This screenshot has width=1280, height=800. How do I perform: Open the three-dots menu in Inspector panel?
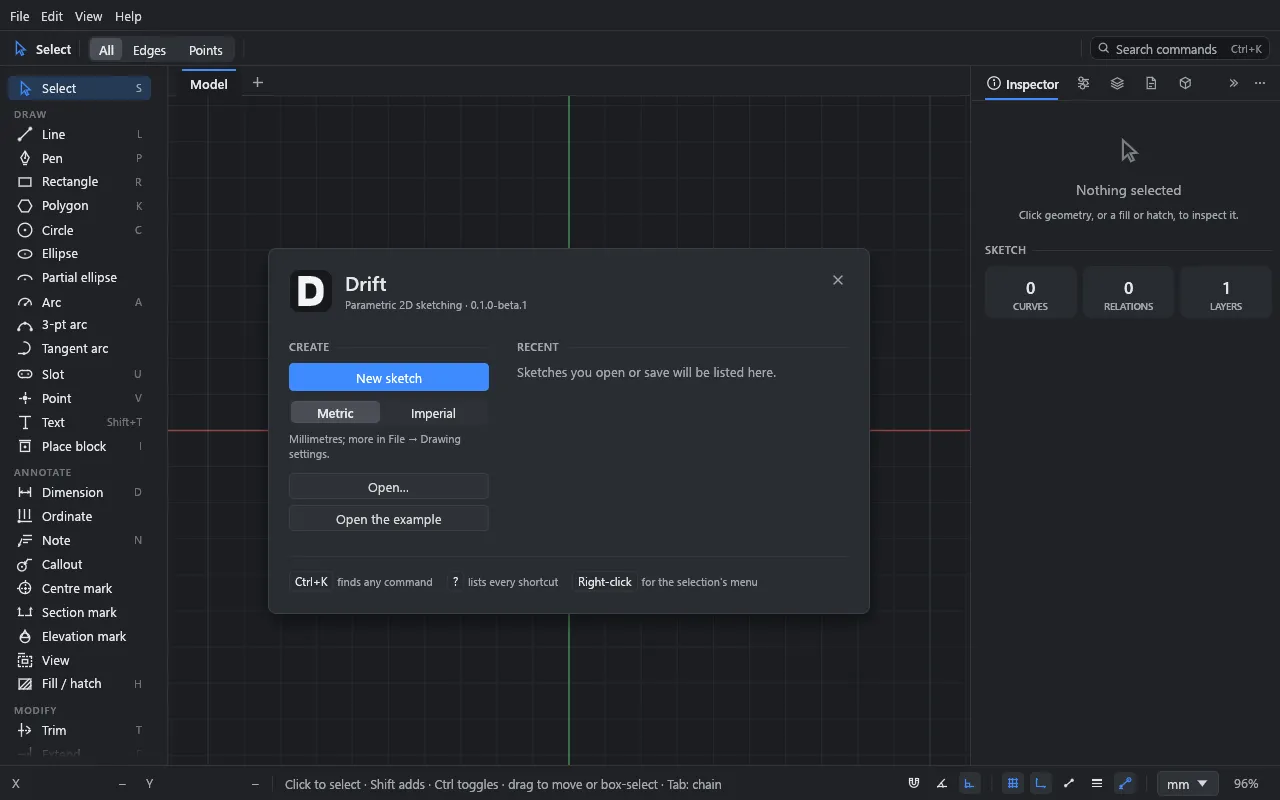tap(1260, 84)
